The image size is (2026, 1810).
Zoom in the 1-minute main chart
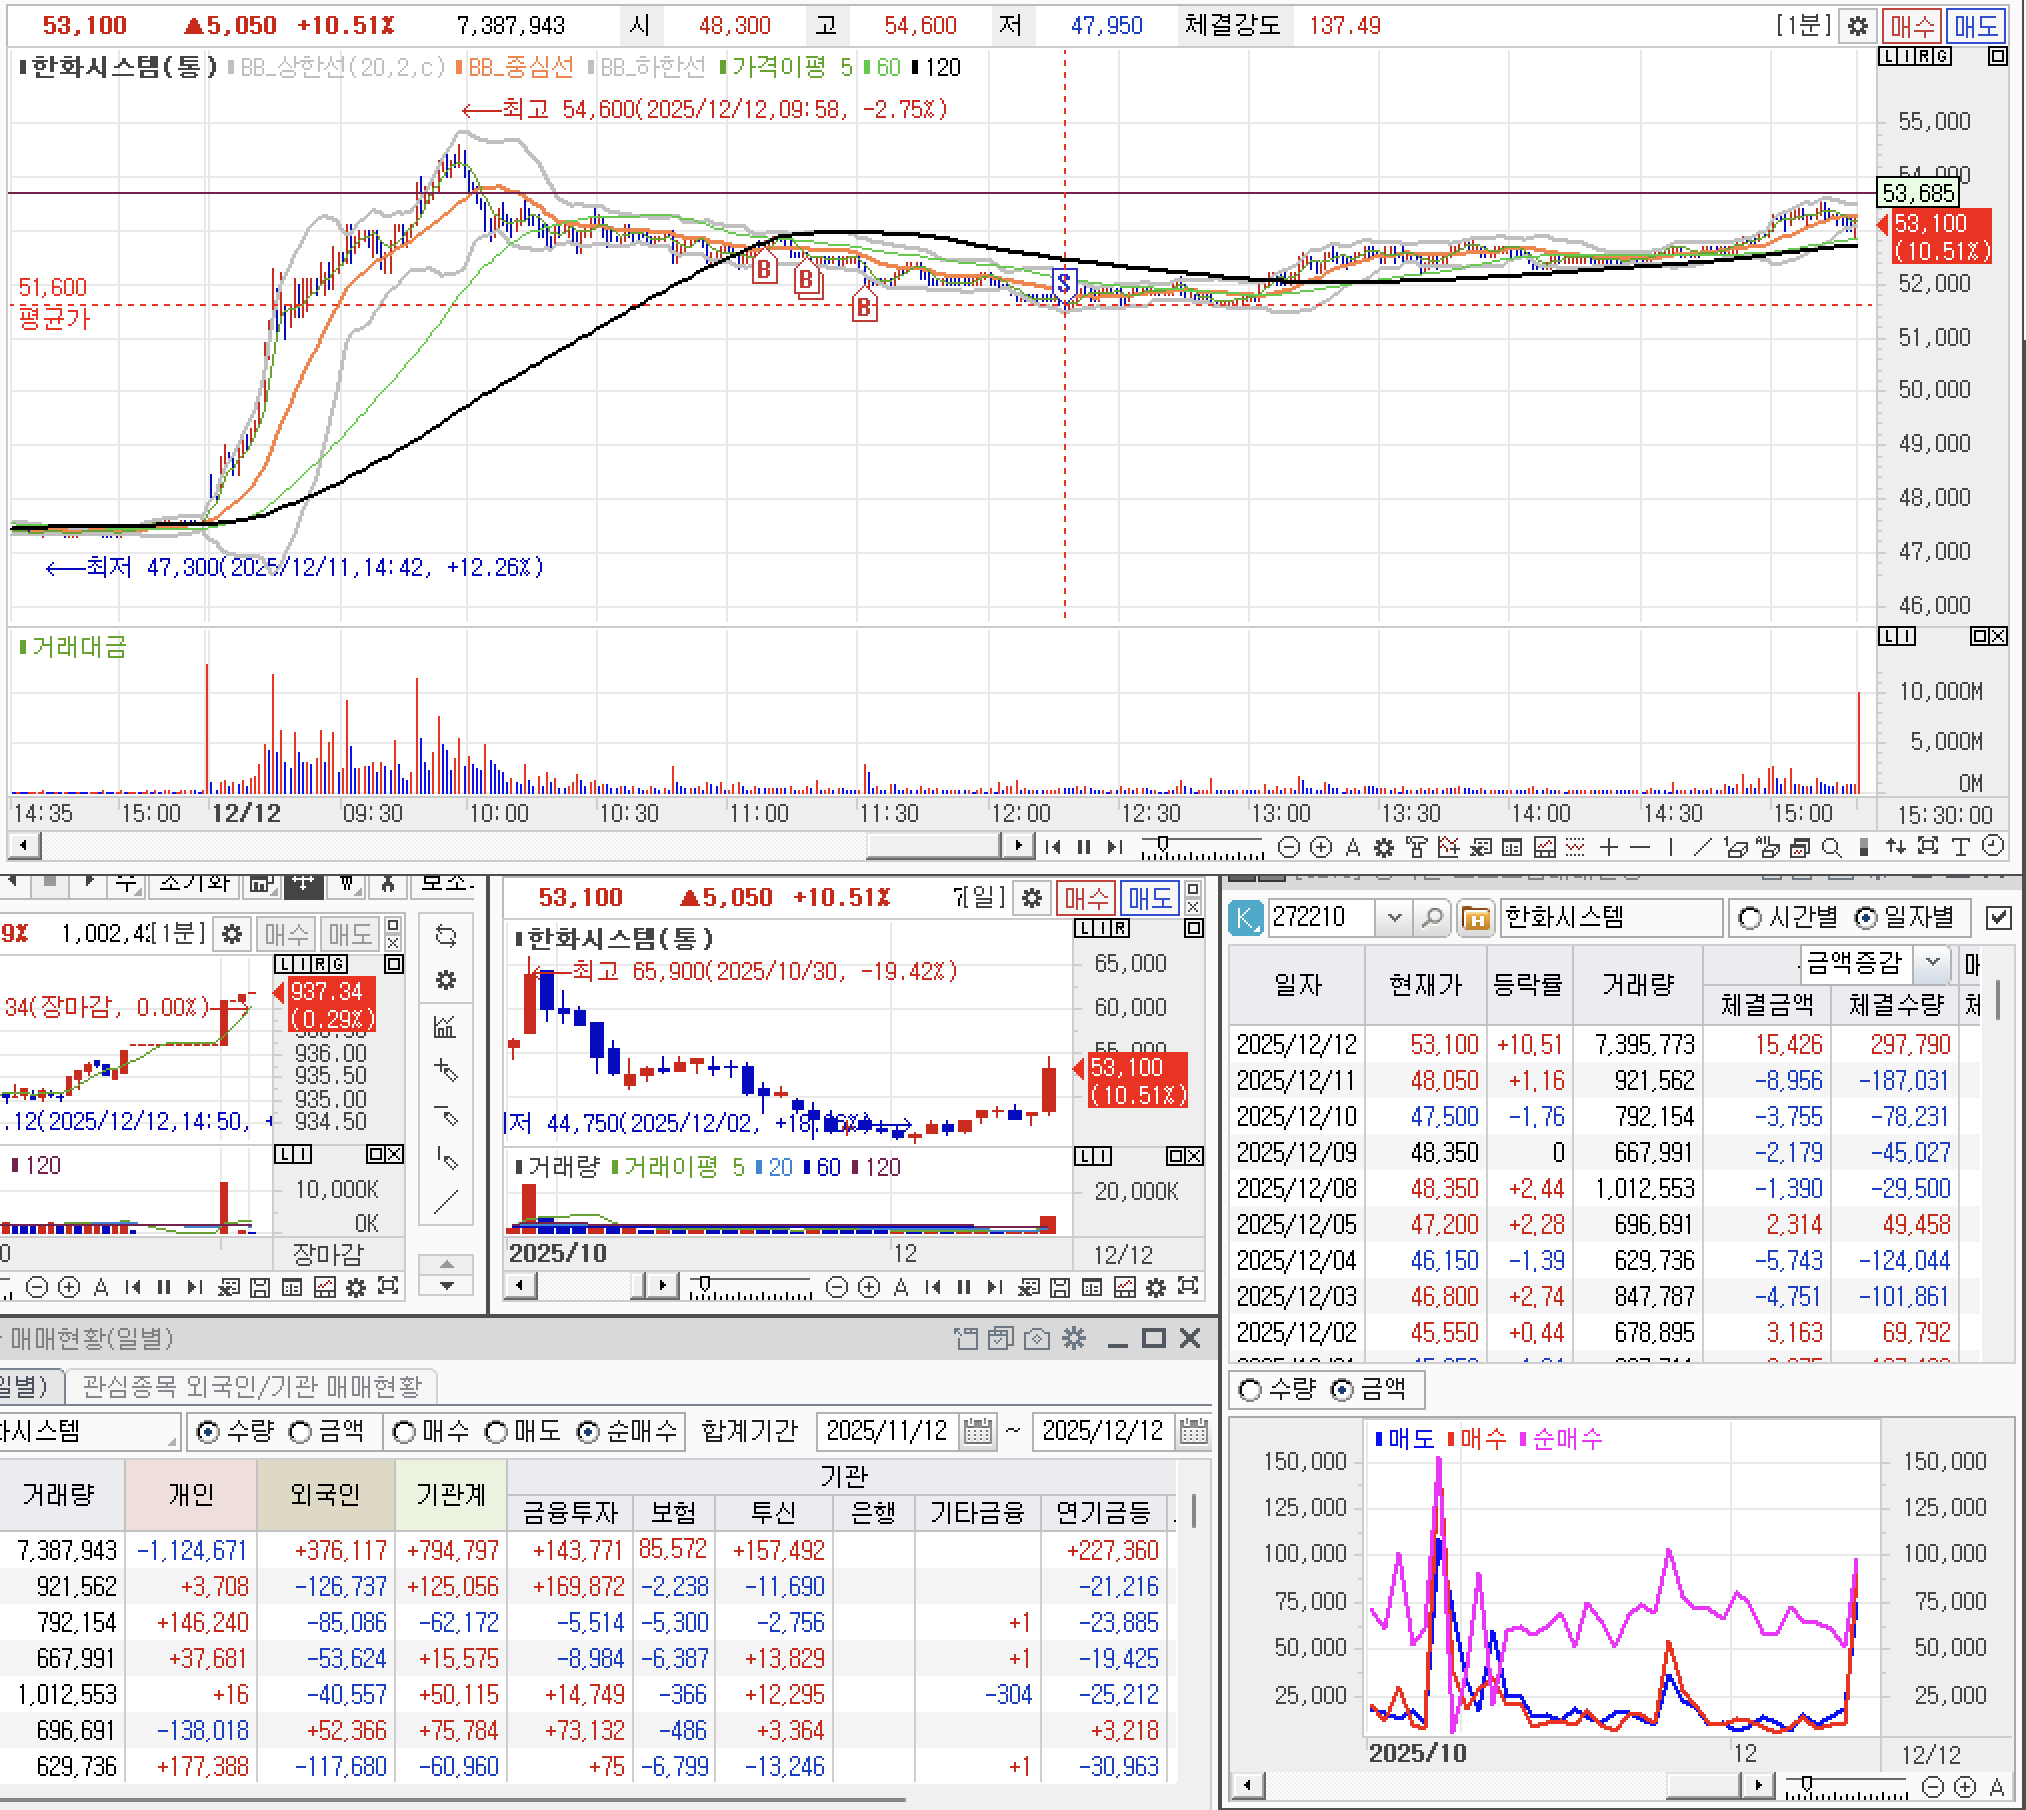(x=1321, y=848)
